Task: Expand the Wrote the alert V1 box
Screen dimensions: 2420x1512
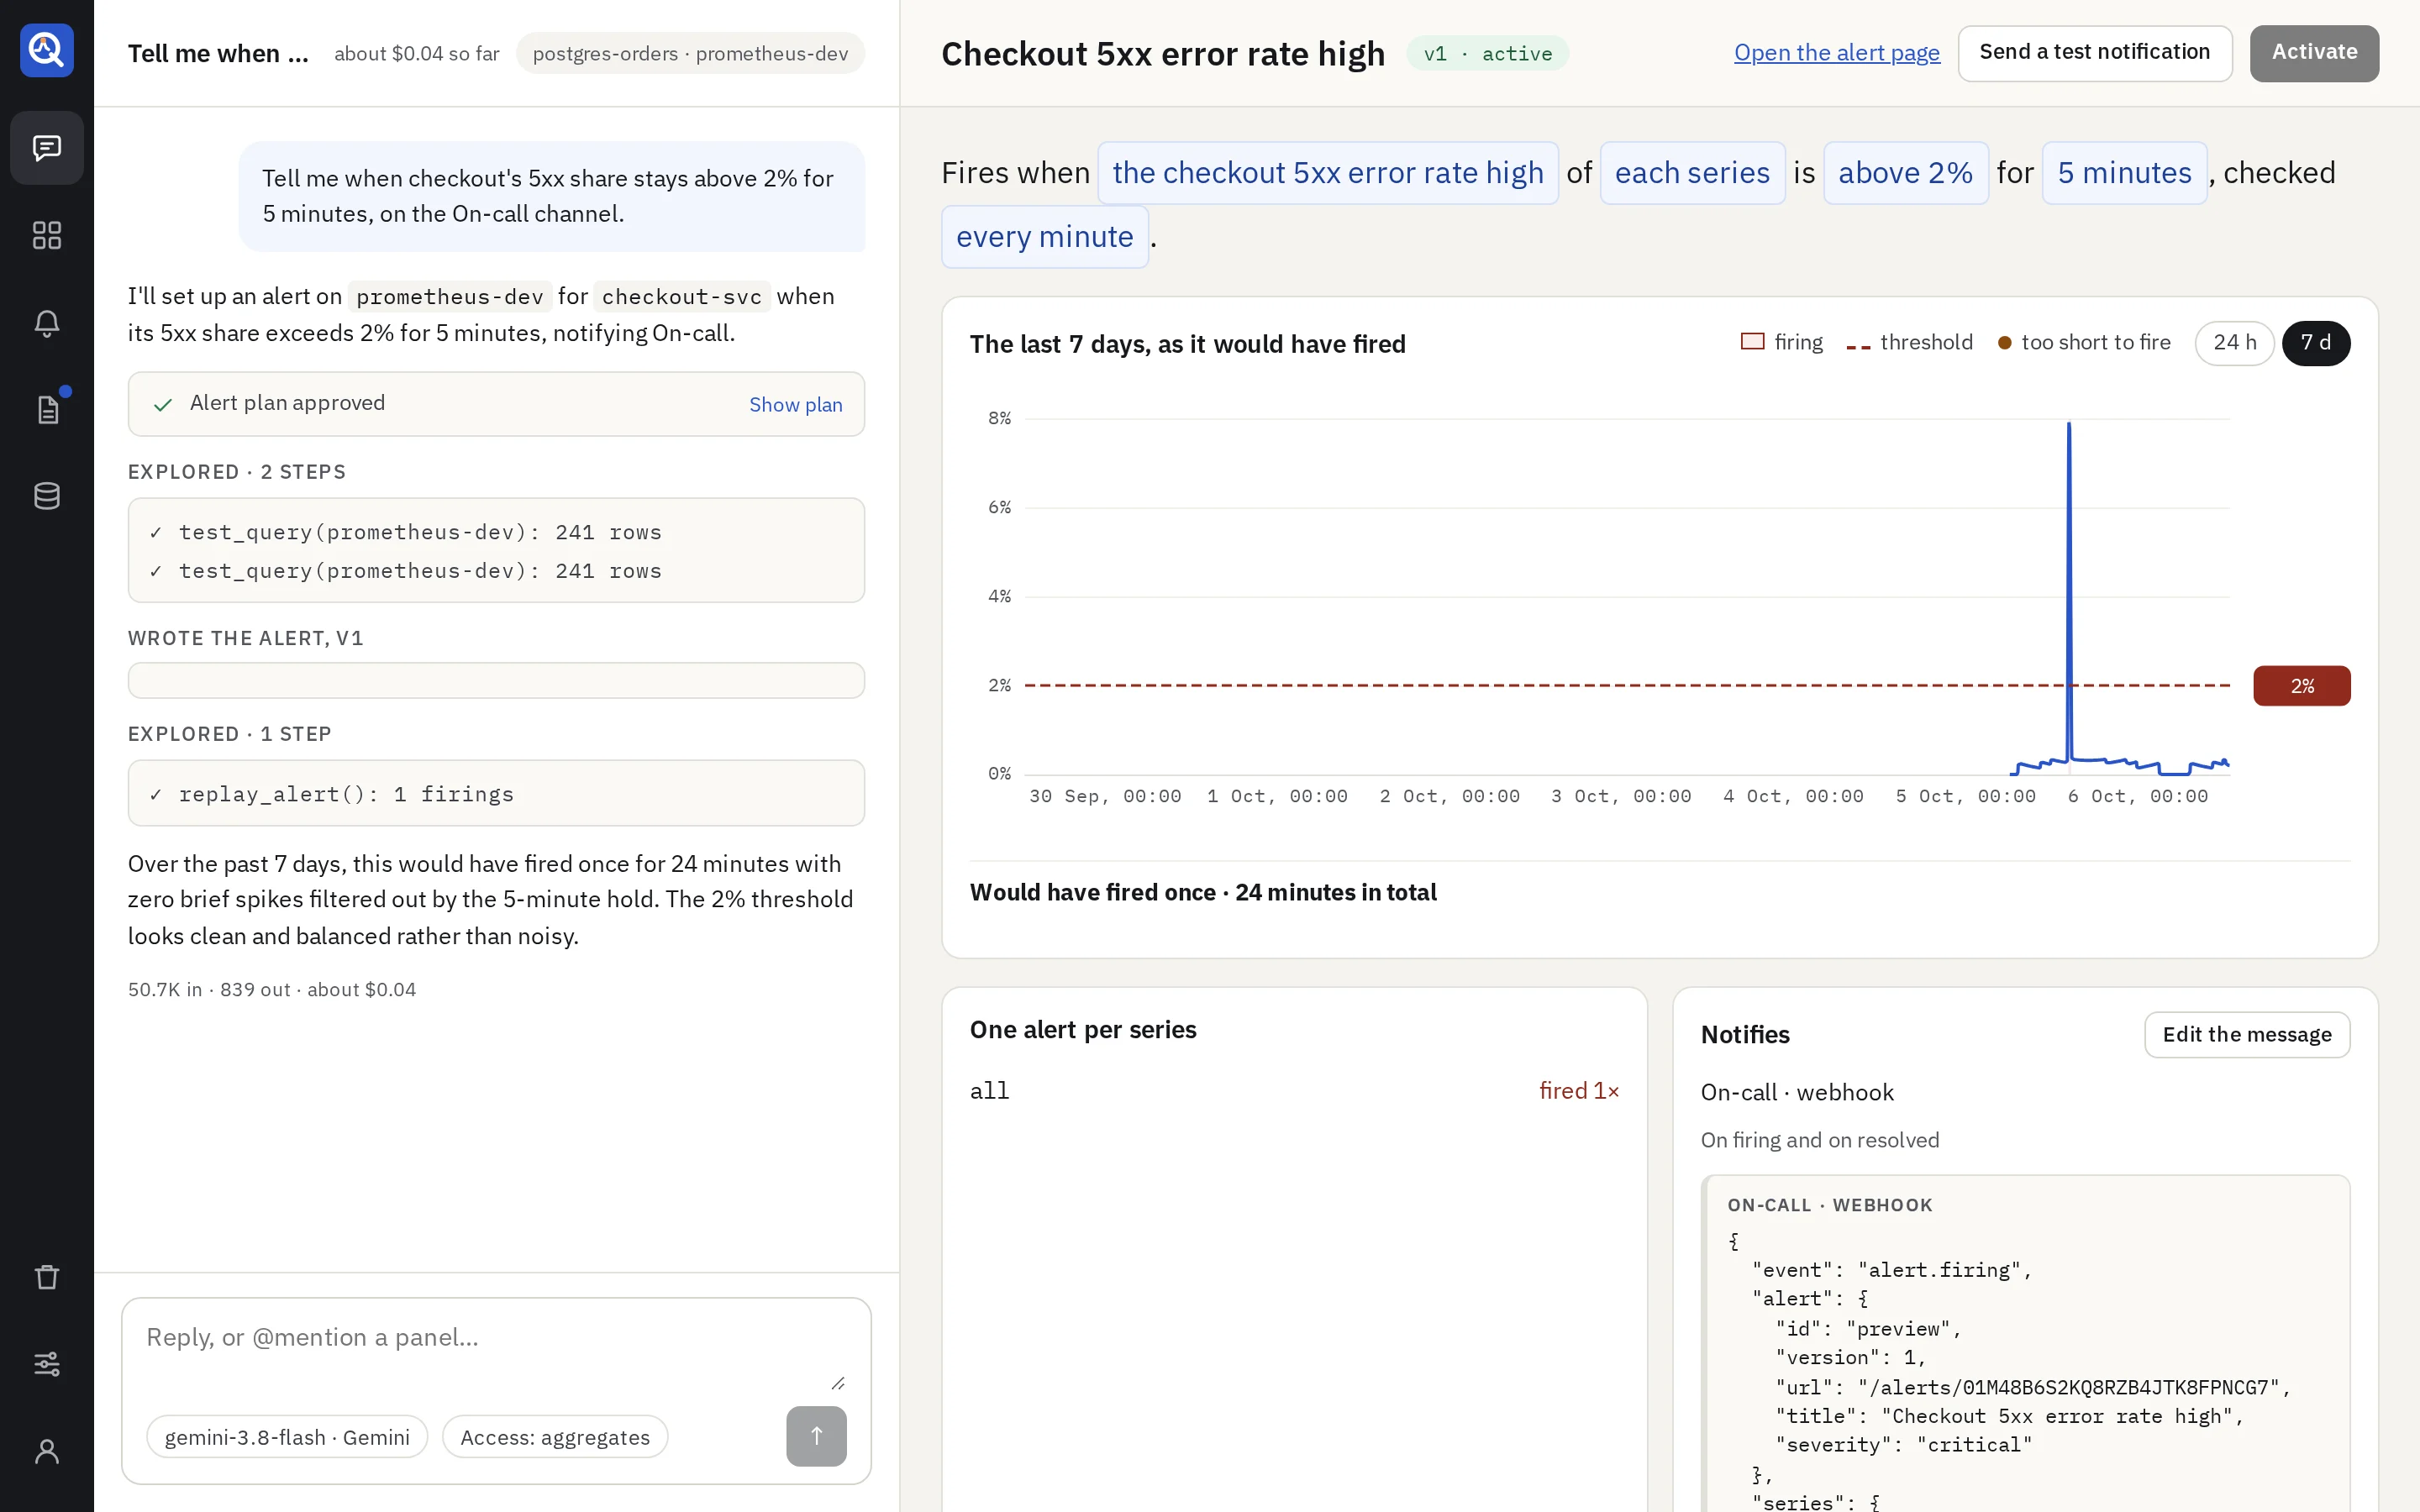Action: tap(496, 680)
